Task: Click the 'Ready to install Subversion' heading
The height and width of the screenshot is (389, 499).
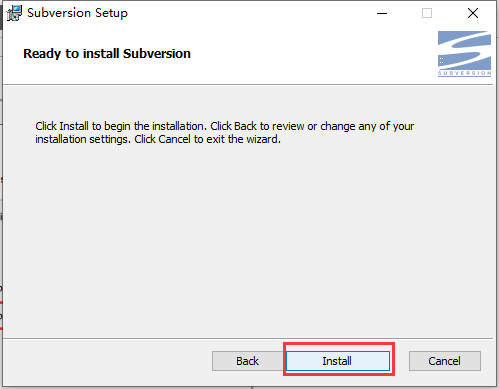Action: tap(107, 53)
